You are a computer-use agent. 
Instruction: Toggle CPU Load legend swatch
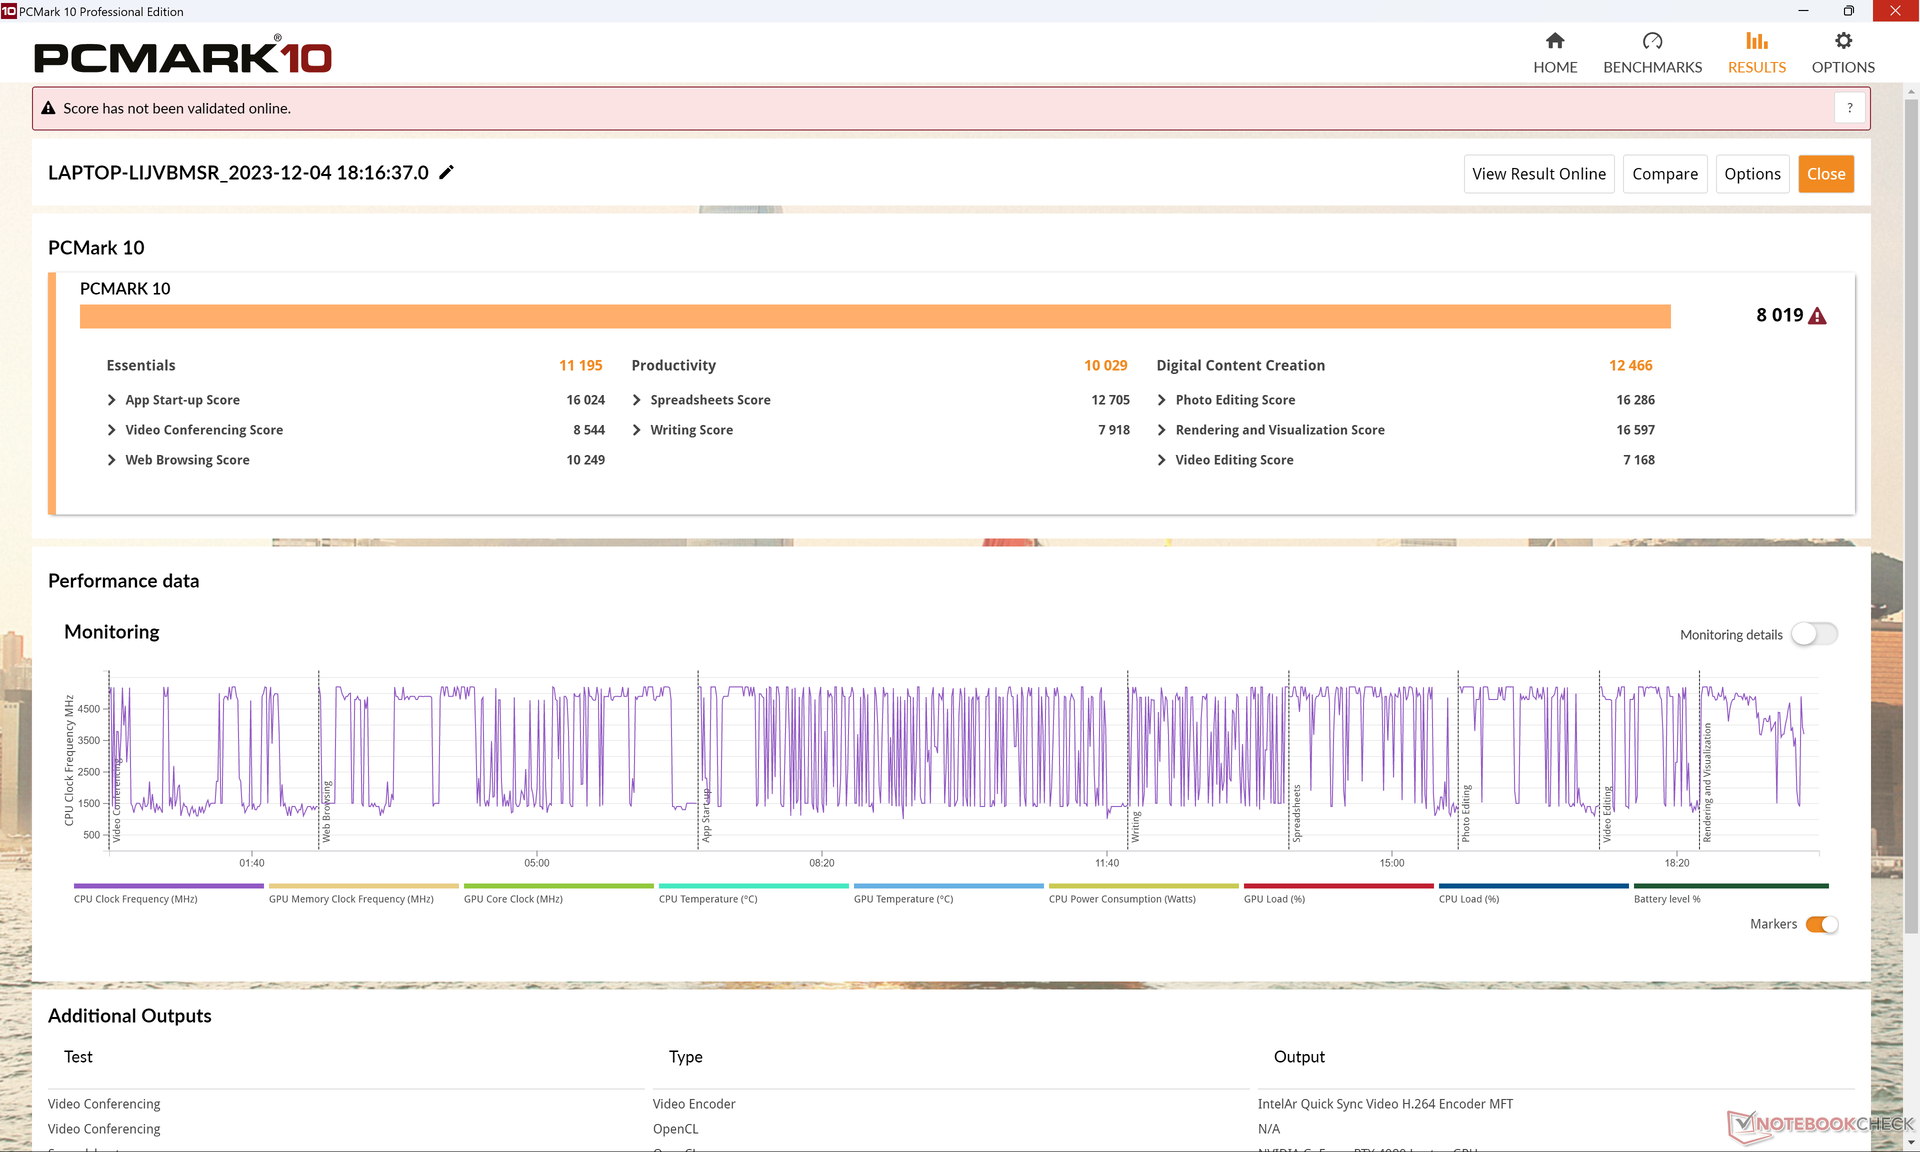point(1533,886)
